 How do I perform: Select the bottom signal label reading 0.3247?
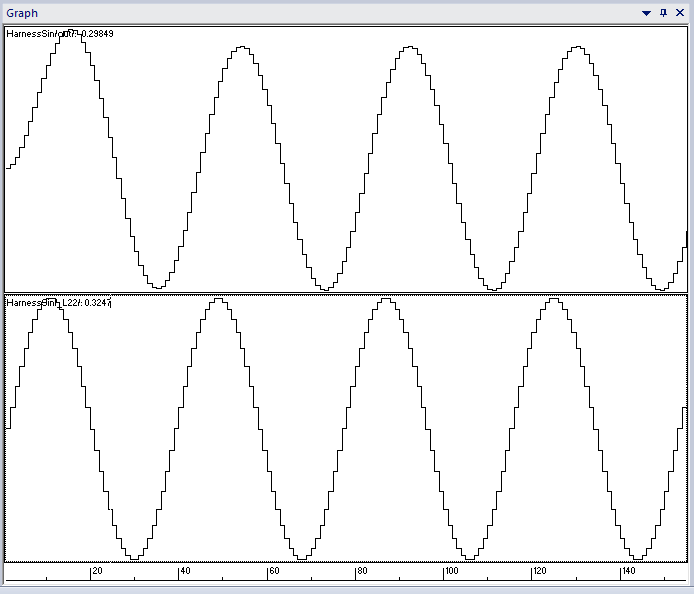point(58,302)
